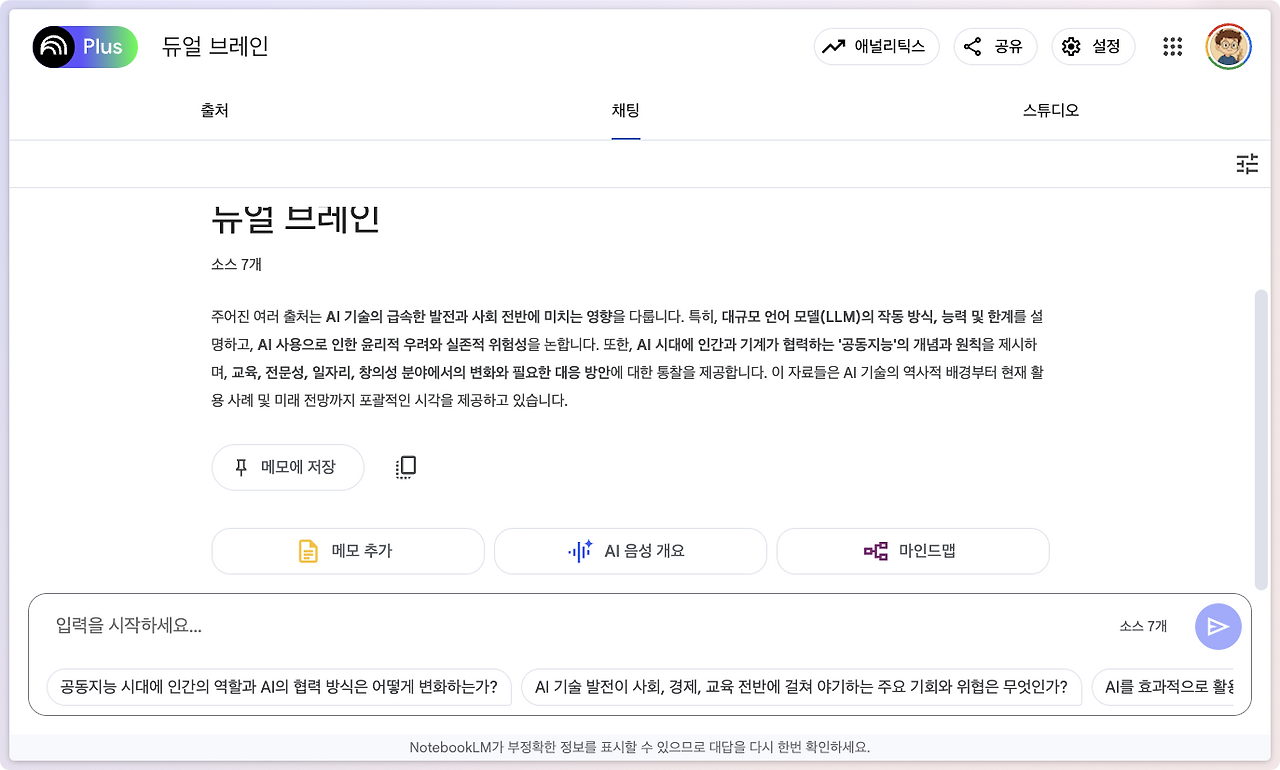This screenshot has height=770, width=1280.
Task: Focus the 입력을 시작하세요 chat input
Action: tap(580, 626)
